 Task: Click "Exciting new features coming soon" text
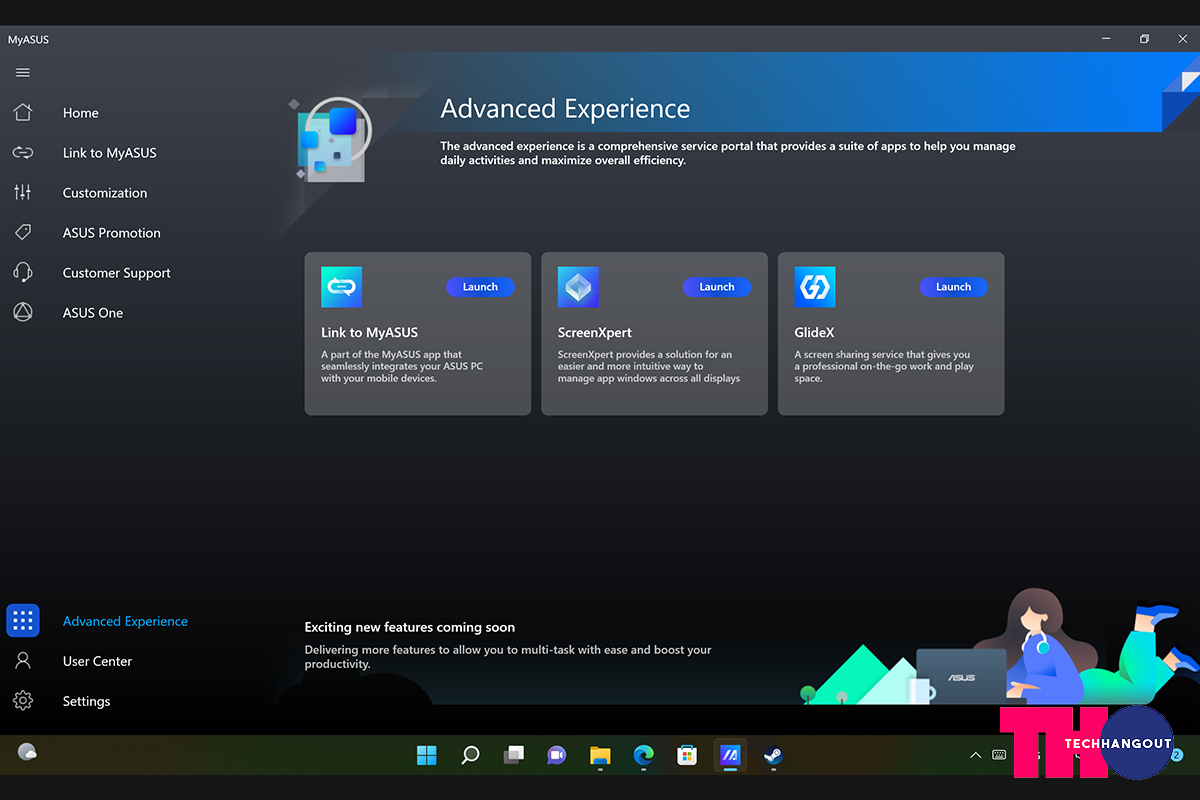(410, 627)
